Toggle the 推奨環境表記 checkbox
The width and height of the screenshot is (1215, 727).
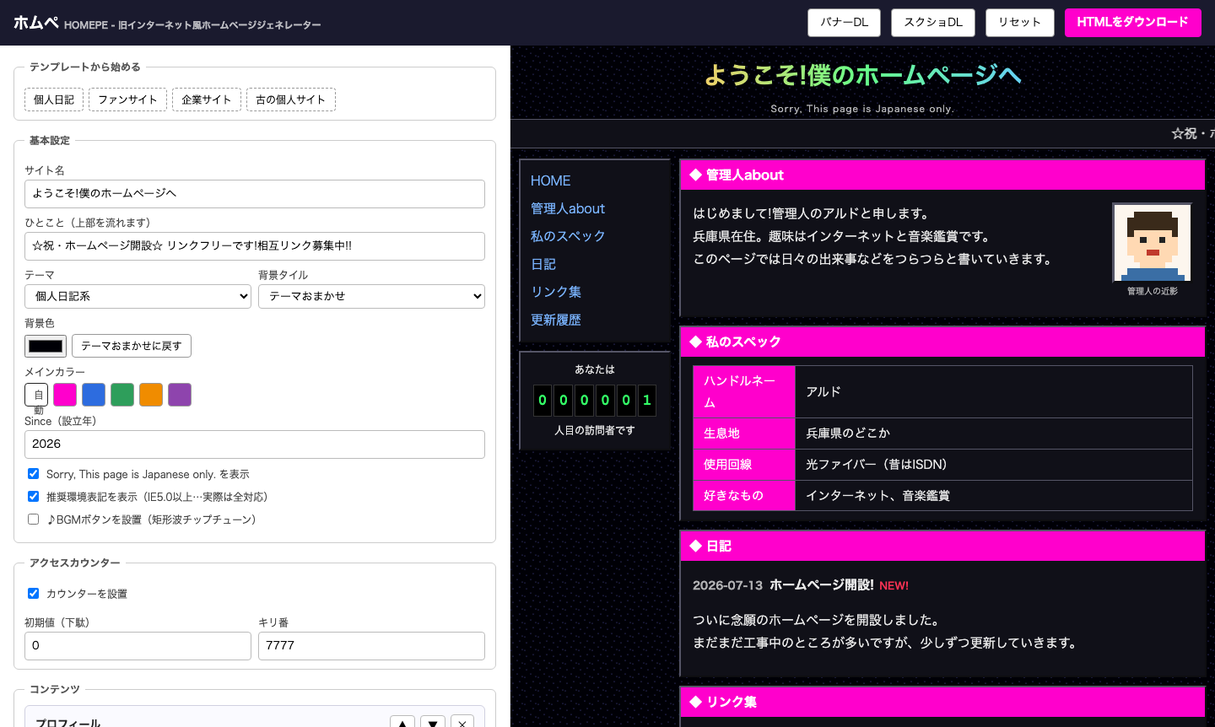pos(33,497)
